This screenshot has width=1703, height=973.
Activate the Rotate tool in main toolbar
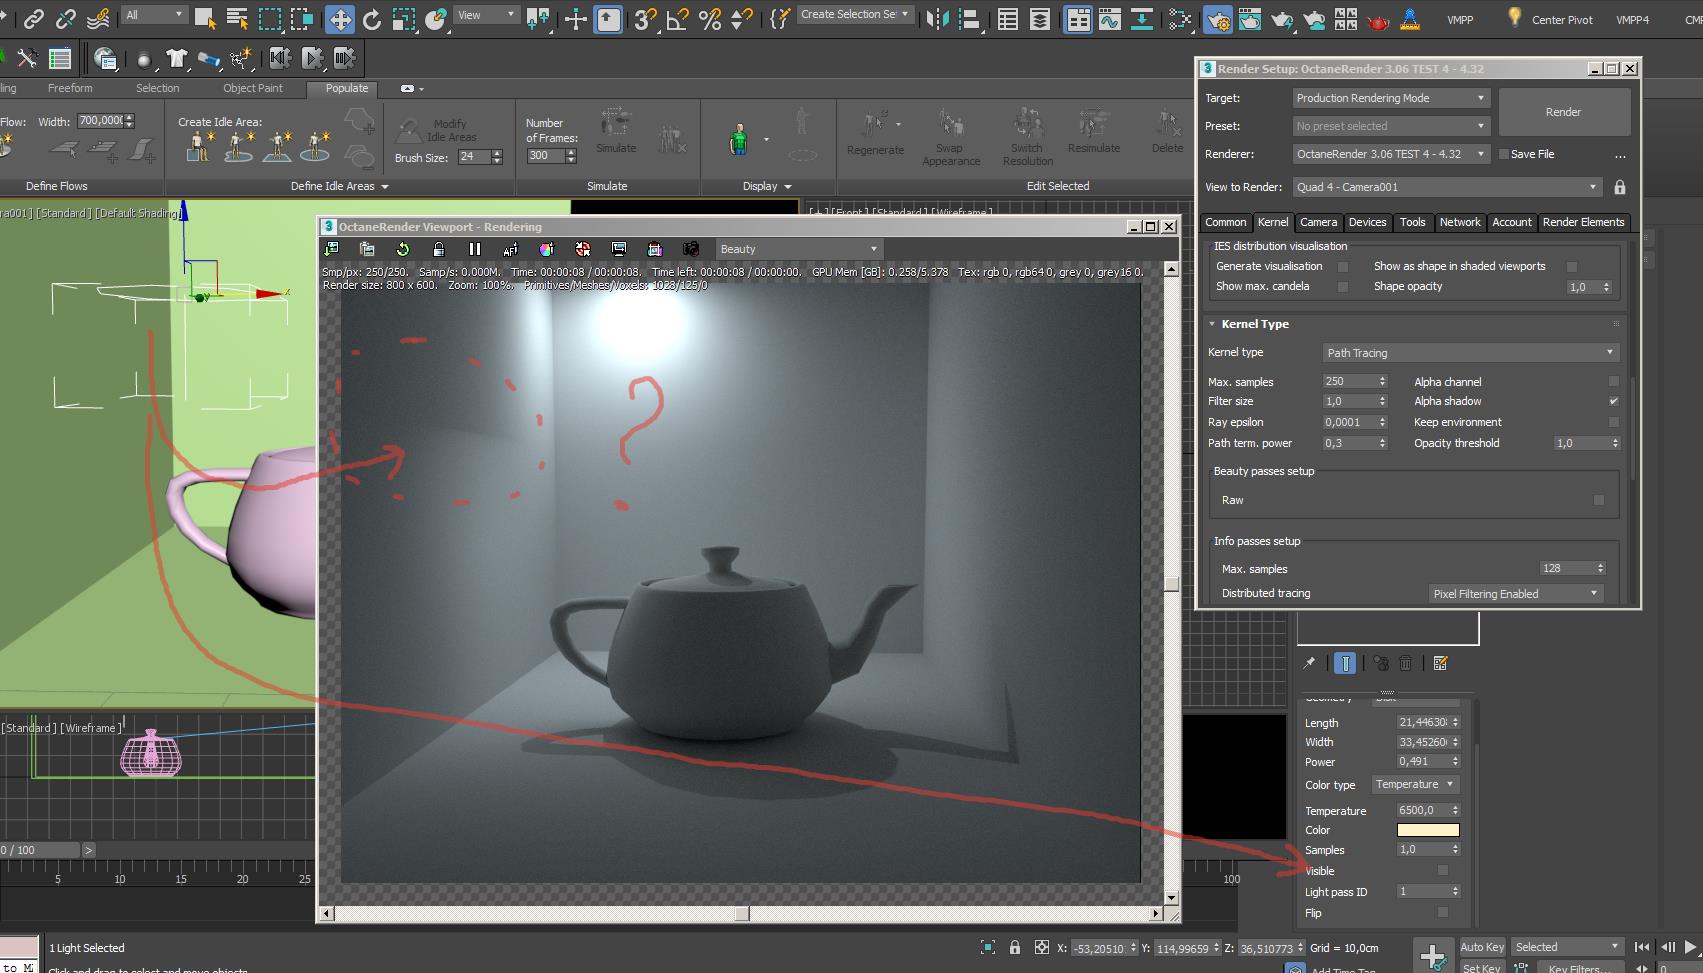pos(372,18)
